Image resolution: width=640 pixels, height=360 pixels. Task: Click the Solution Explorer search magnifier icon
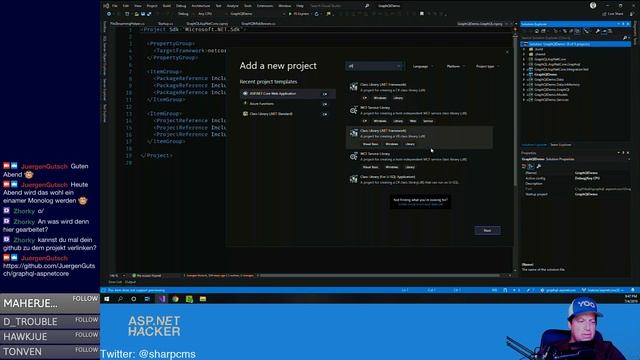pos(624,38)
